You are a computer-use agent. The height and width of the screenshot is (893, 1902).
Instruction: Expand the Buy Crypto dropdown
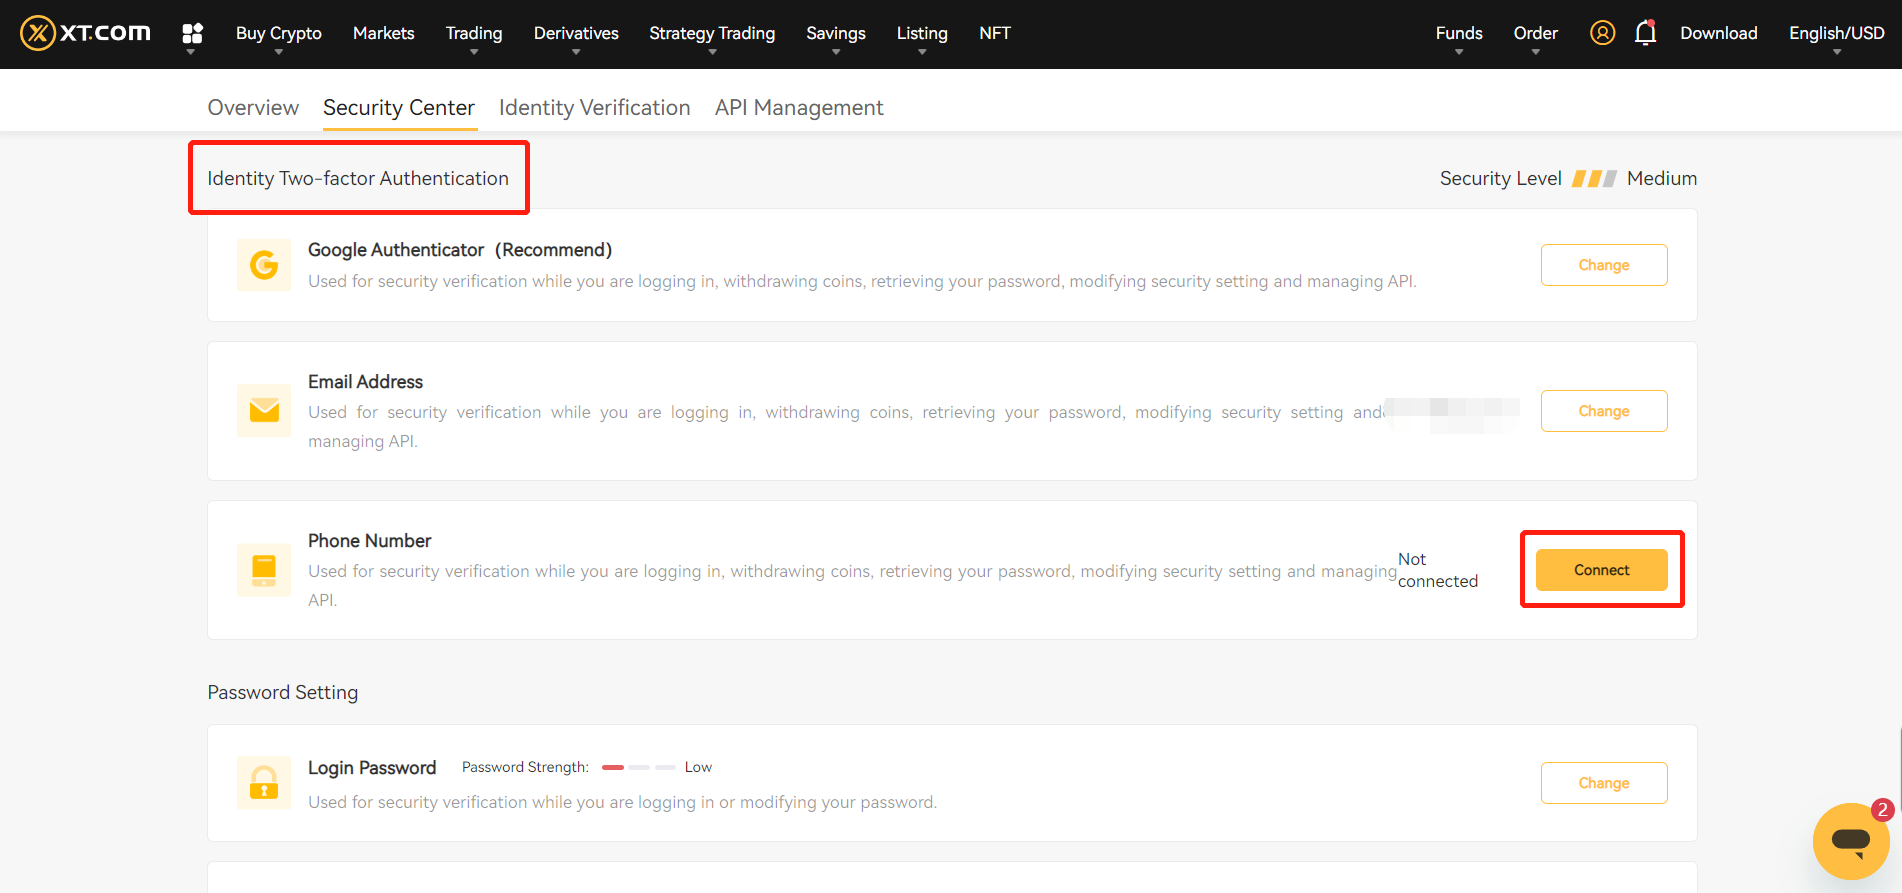(x=278, y=34)
